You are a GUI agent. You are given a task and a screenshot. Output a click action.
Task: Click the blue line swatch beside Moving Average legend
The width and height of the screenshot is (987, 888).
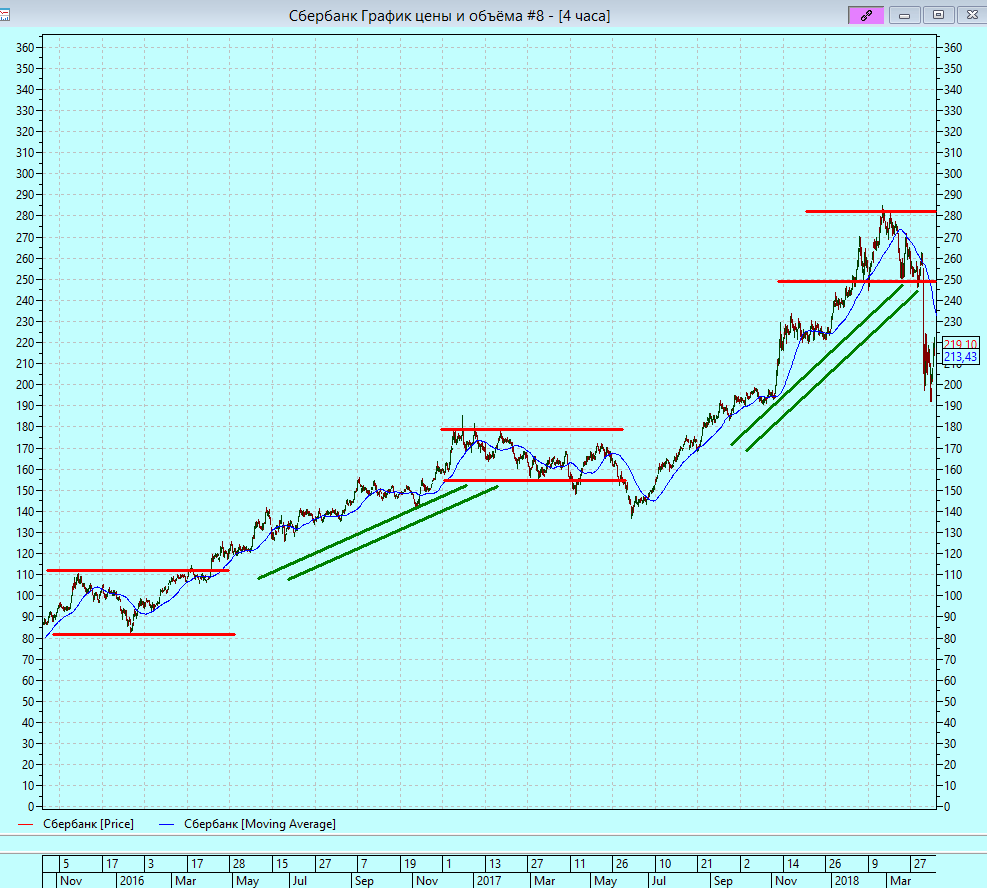[166, 824]
